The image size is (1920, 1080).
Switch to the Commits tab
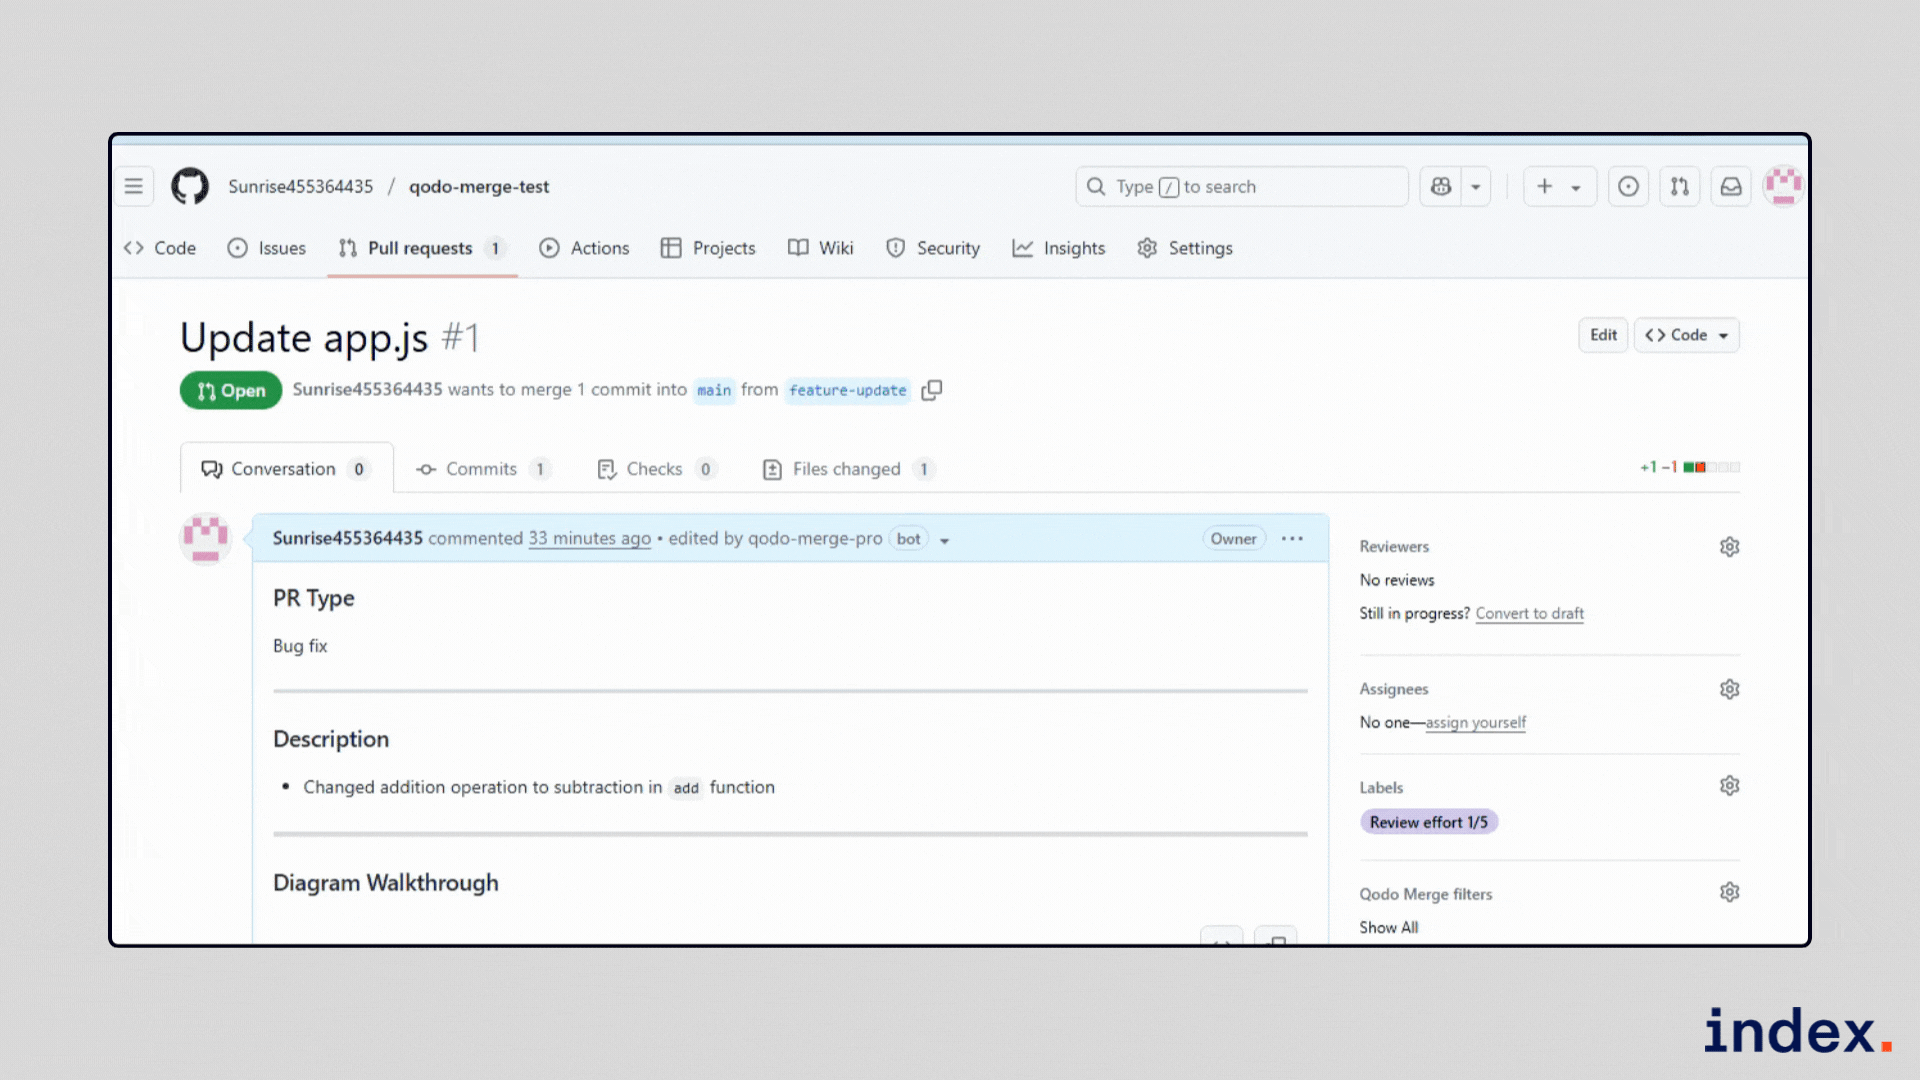(x=481, y=469)
